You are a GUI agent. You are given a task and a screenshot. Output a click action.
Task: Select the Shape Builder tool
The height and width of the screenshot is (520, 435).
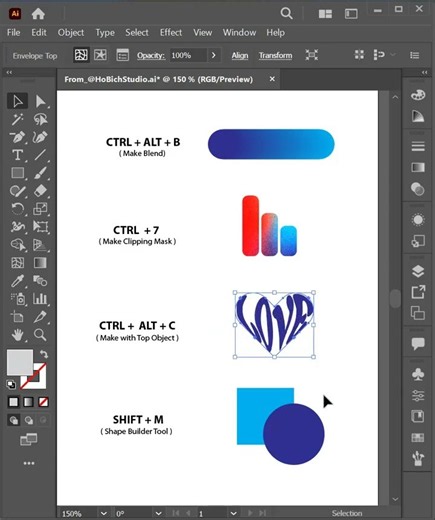[x=17, y=245]
